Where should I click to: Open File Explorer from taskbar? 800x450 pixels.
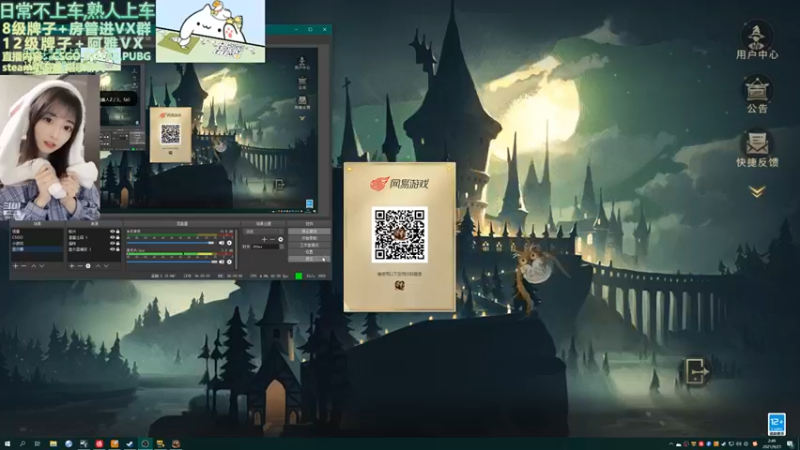[53, 444]
